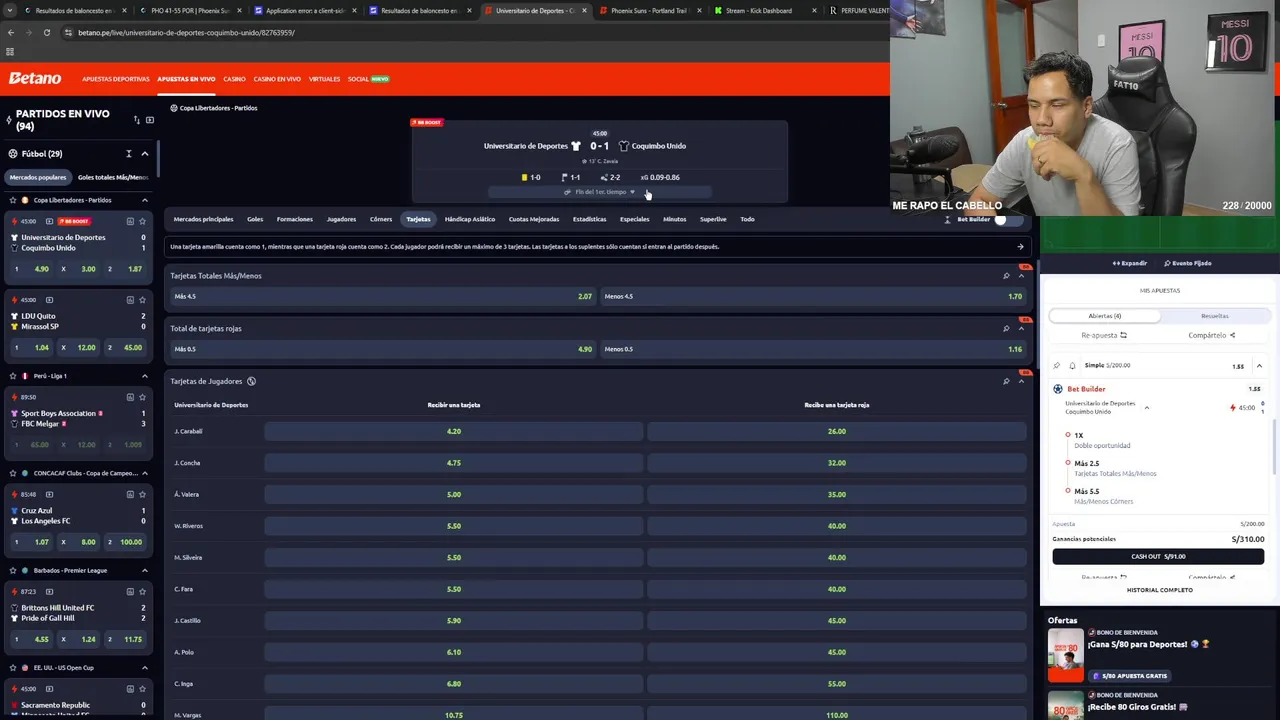Image resolution: width=1280 pixels, height=720 pixels.
Task: Click the ¡Gana S/80 para Deportes! offer thumbnail
Action: [x=1065, y=655]
